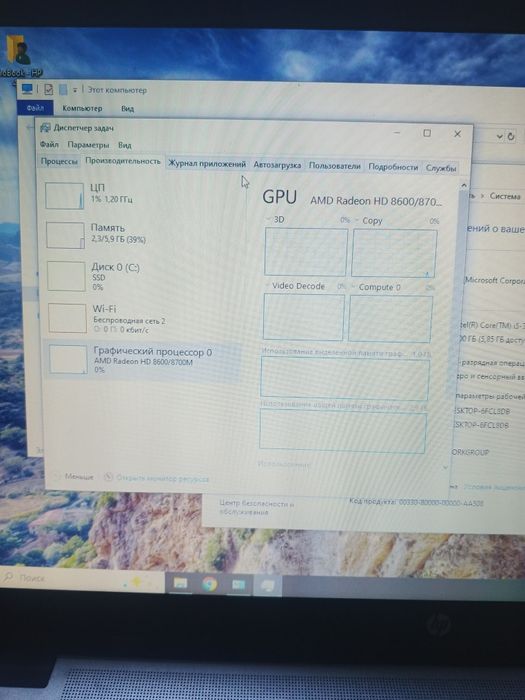Viewport: 525px width, 700px height.
Task: Click the ЦП mini graph thumbnail
Action: [x=64, y=196]
